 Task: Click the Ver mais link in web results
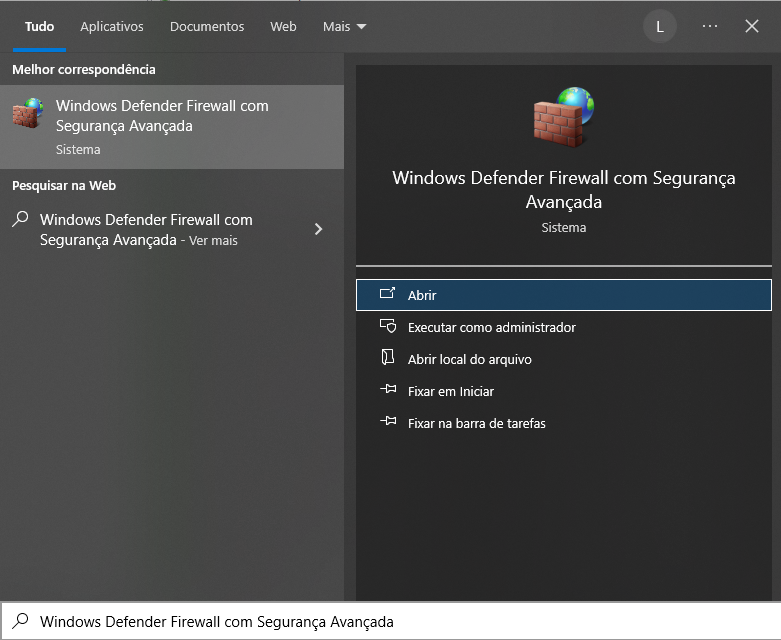(213, 241)
